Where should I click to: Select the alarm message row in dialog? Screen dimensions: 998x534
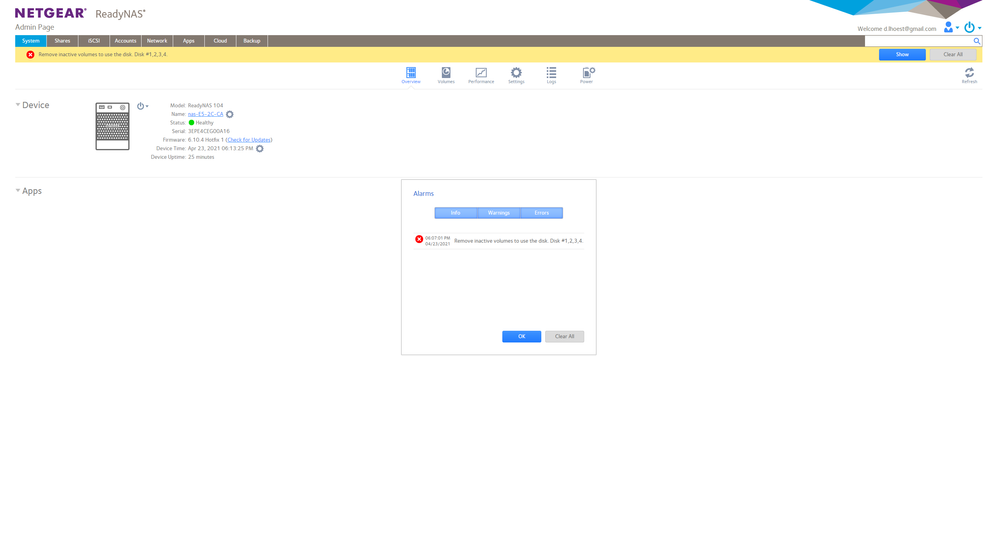click(x=499, y=241)
